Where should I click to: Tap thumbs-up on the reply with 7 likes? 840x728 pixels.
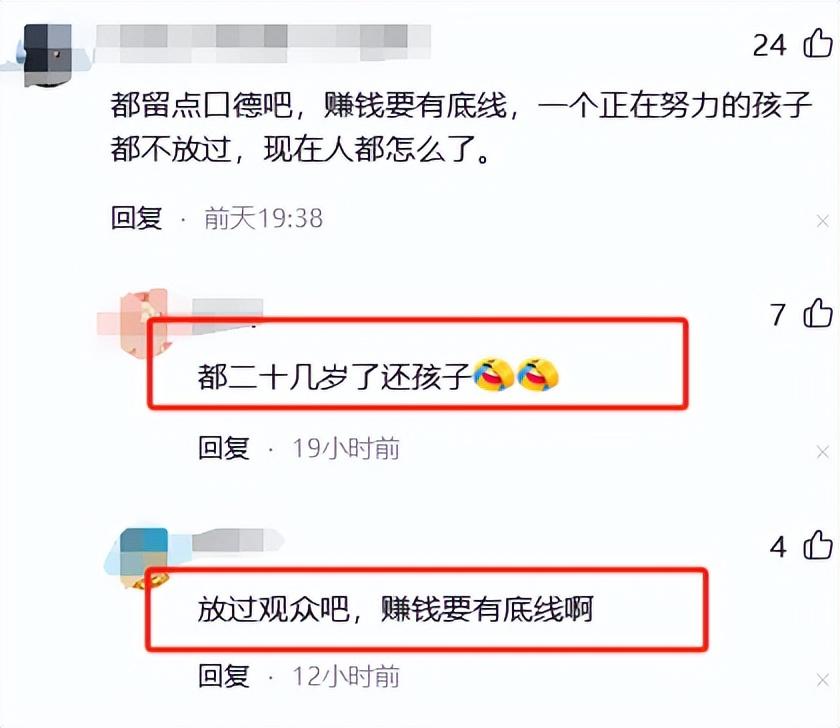818,313
